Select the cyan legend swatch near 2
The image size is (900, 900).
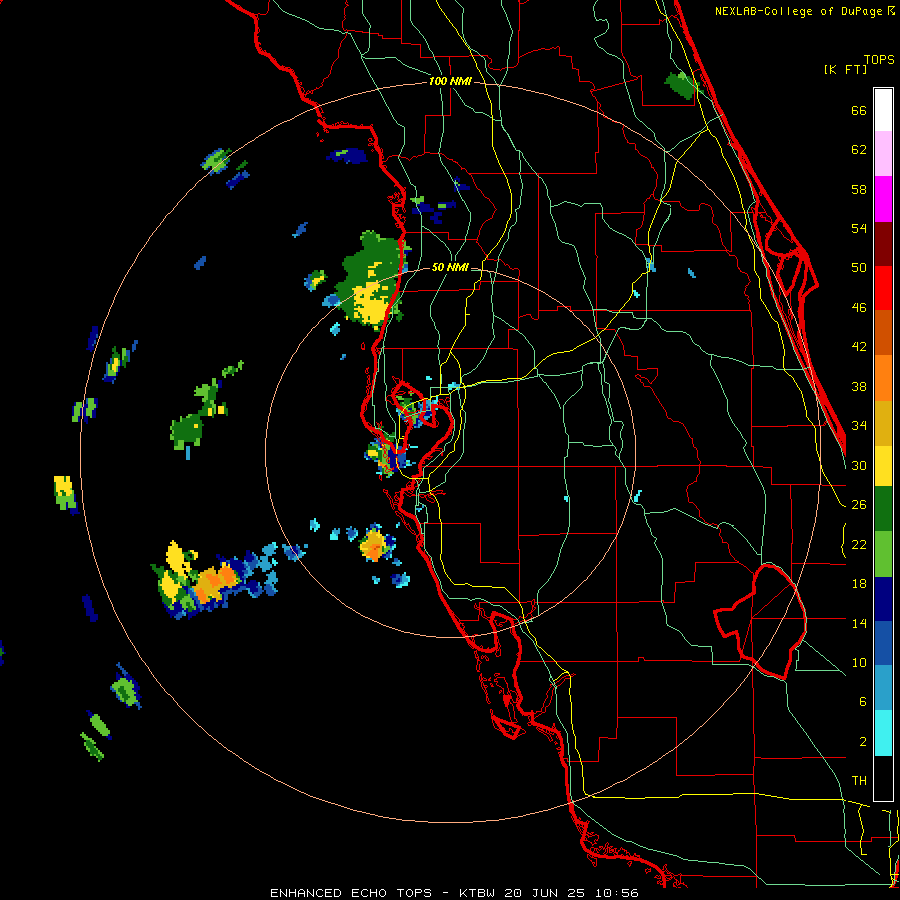pos(883,733)
